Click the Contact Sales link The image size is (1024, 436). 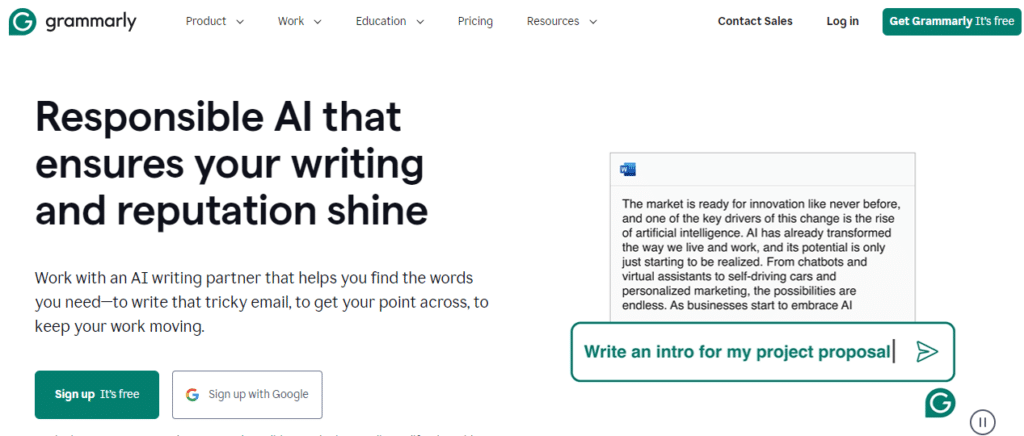(754, 22)
